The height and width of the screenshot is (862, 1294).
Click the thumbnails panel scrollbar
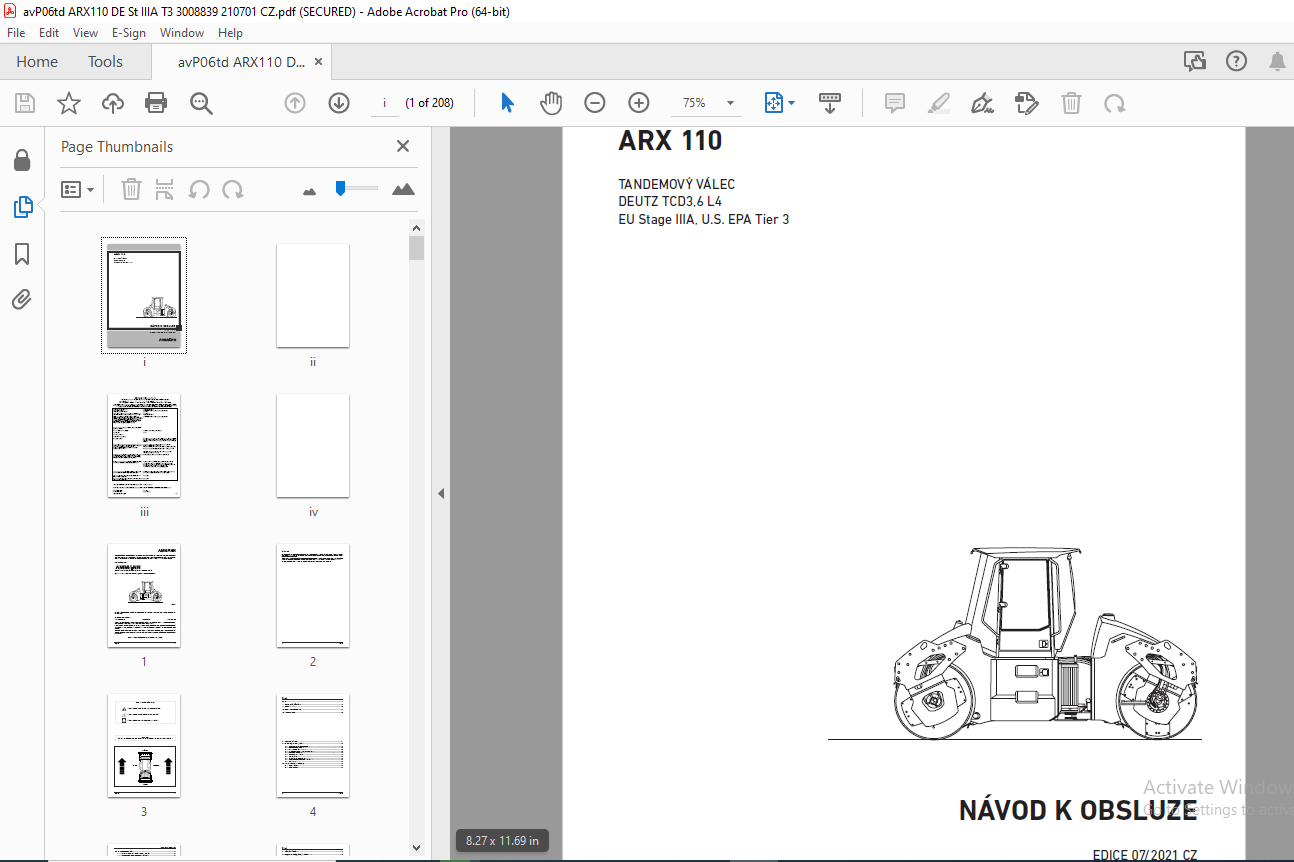(x=417, y=247)
